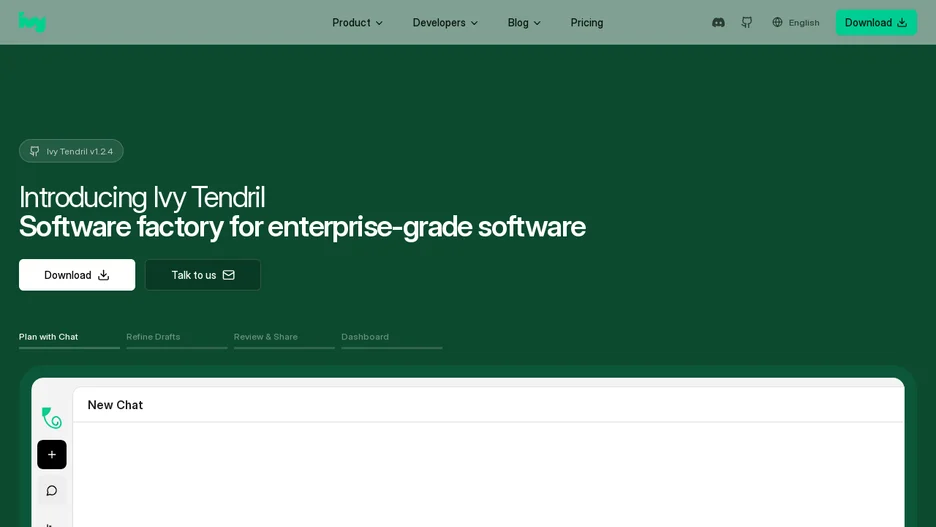Click the Talk to us button
This screenshot has width=936, height=527.
(203, 275)
